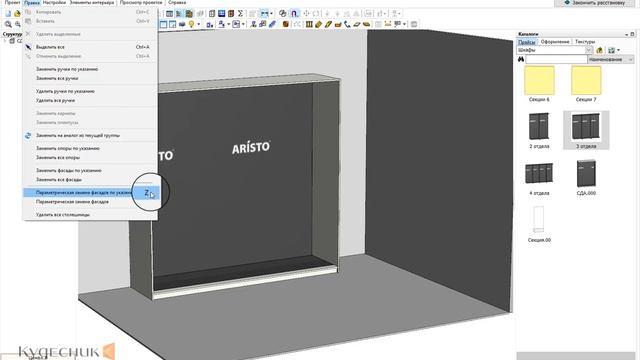Viewport: 640px width, 360px height.
Task: Click the brown cabinet icon beside Sigma
Action: (x=231, y=13)
